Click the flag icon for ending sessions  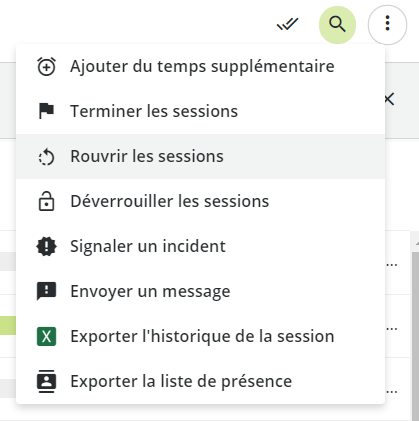click(x=46, y=111)
